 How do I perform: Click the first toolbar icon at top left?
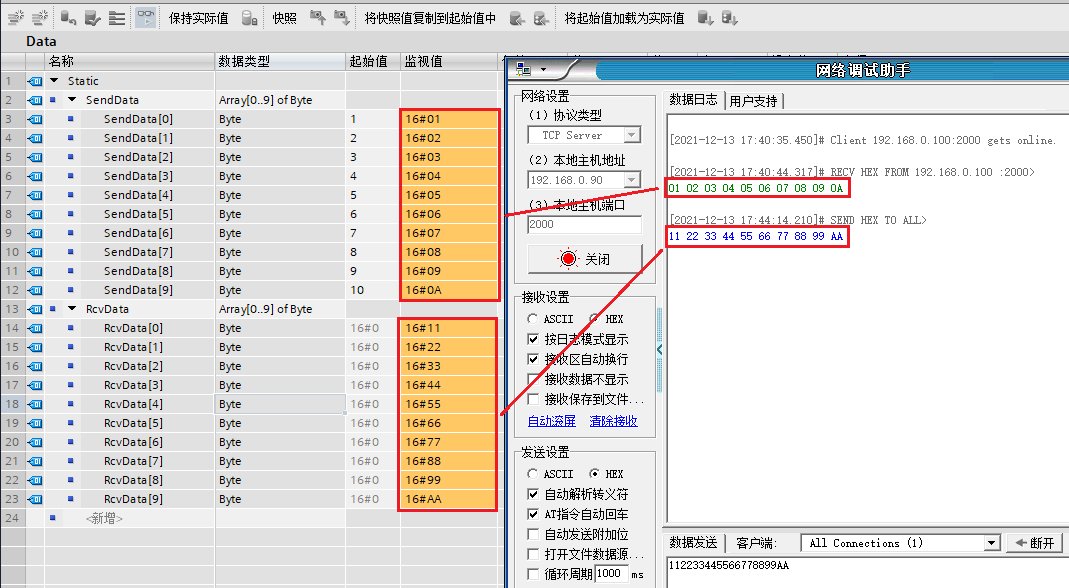pyautogui.click(x=16, y=18)
